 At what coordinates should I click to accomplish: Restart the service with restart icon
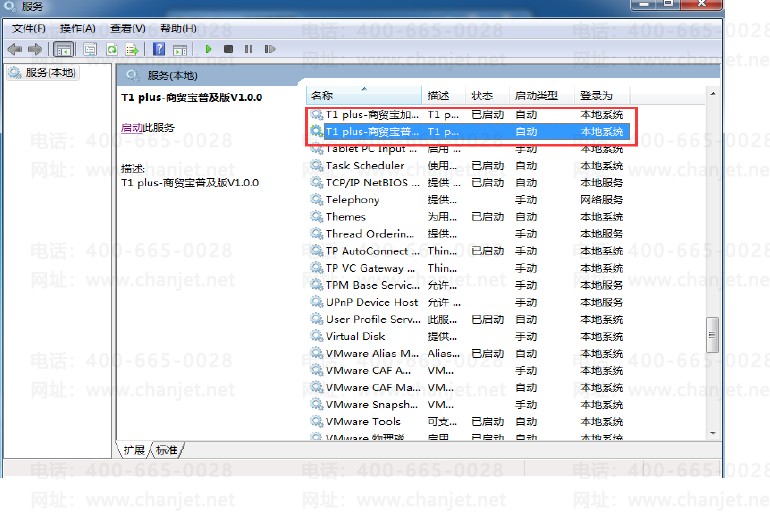(x=270, y=49)
